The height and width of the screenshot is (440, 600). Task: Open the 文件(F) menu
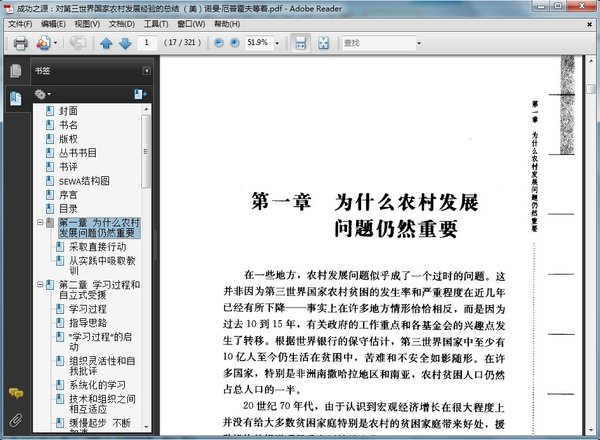20,24
